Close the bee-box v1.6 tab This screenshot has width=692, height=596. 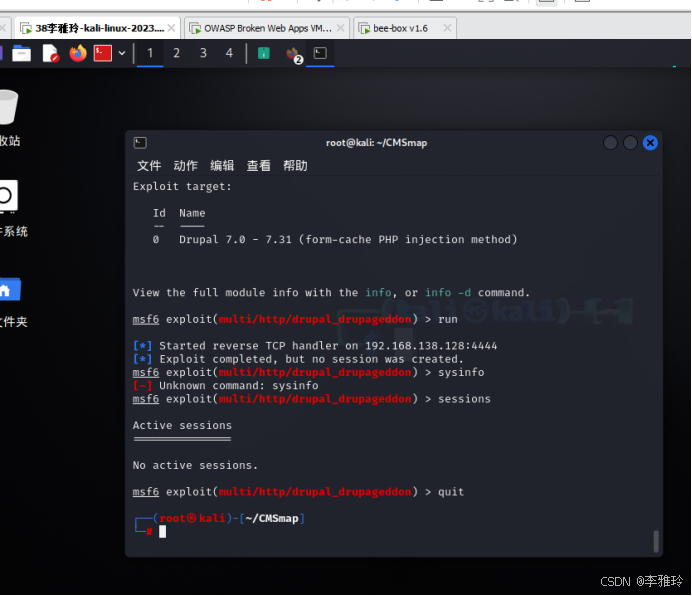(447, 28)
